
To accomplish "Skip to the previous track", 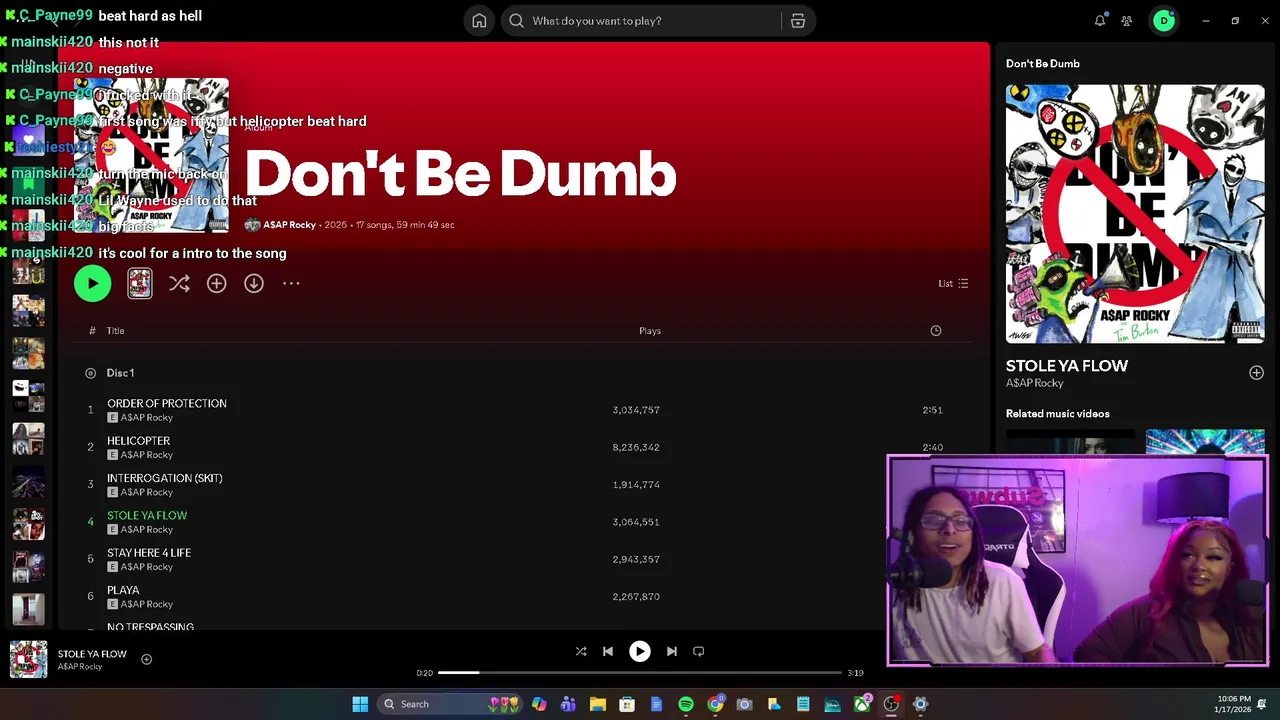I will pos(608,651).
